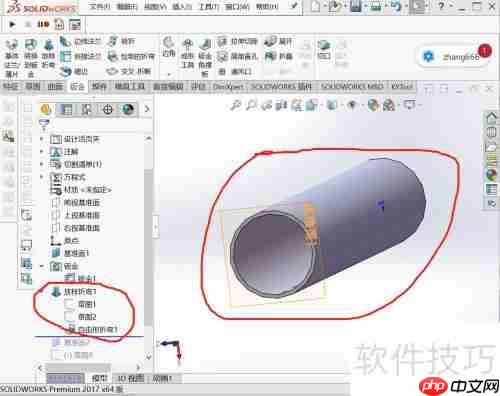Open SOLIDWORKS Resources home icon in task pane
500x396 pixels.
pos(491,118)
